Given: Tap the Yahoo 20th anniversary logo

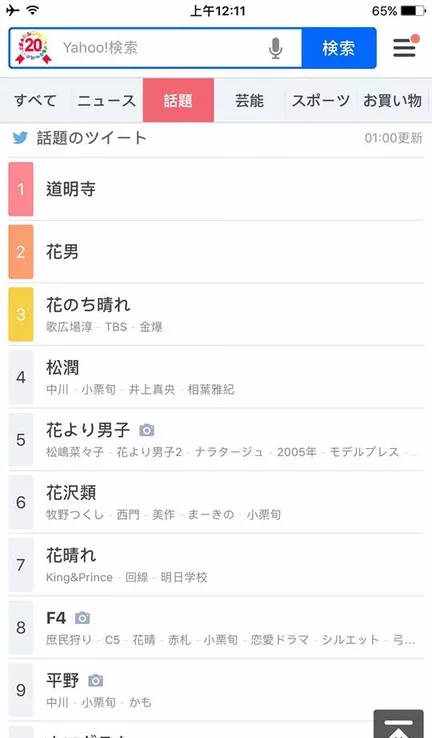Looking at the screenshot, I should point(33,48).
